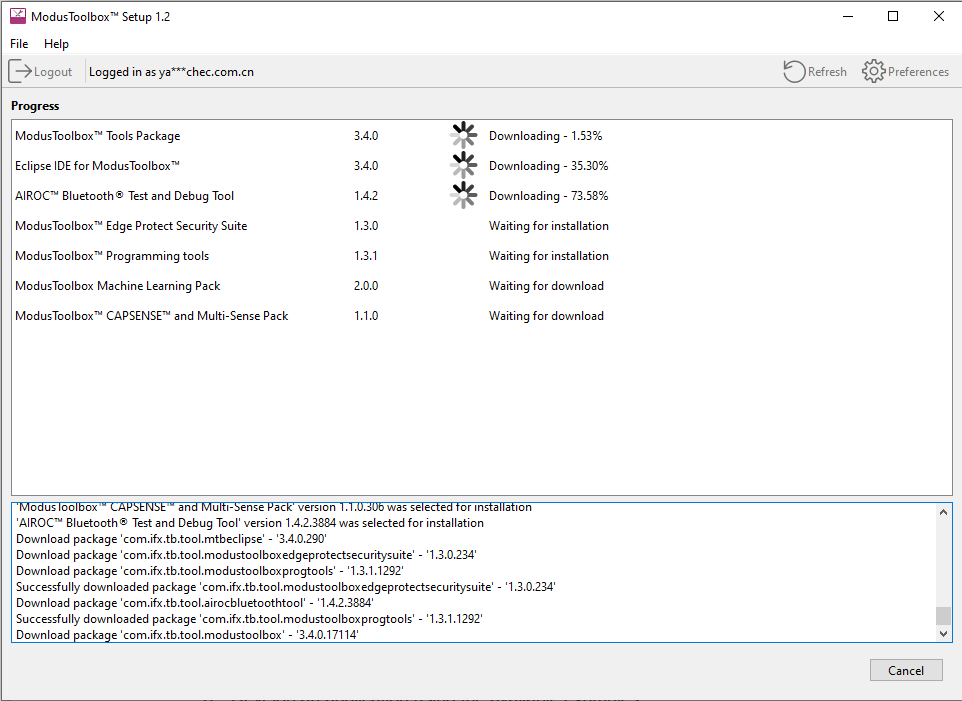Click the Refresh label in the toolbar
The width and height of the screenshot is (962, 701).
(x=827, y=72)
